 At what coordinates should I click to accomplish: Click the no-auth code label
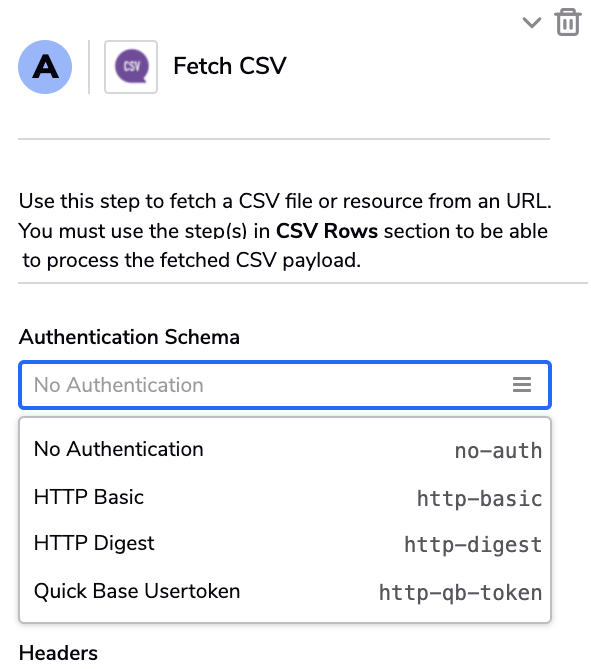coord(498,451)
